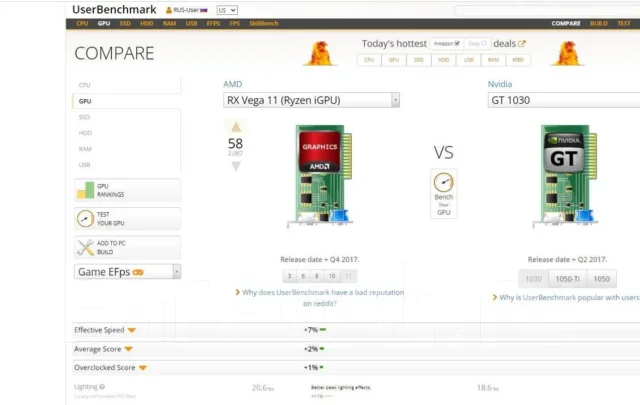Image resolution: width=640 pixels, height=405 pixels.
Task: Select the 1050-Ti variant button
Action: pos(567,279)
